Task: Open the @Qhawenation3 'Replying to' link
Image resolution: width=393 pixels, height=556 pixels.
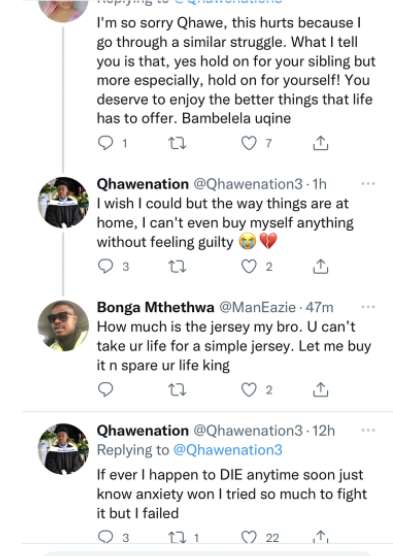Action: [x=228, y=450]
